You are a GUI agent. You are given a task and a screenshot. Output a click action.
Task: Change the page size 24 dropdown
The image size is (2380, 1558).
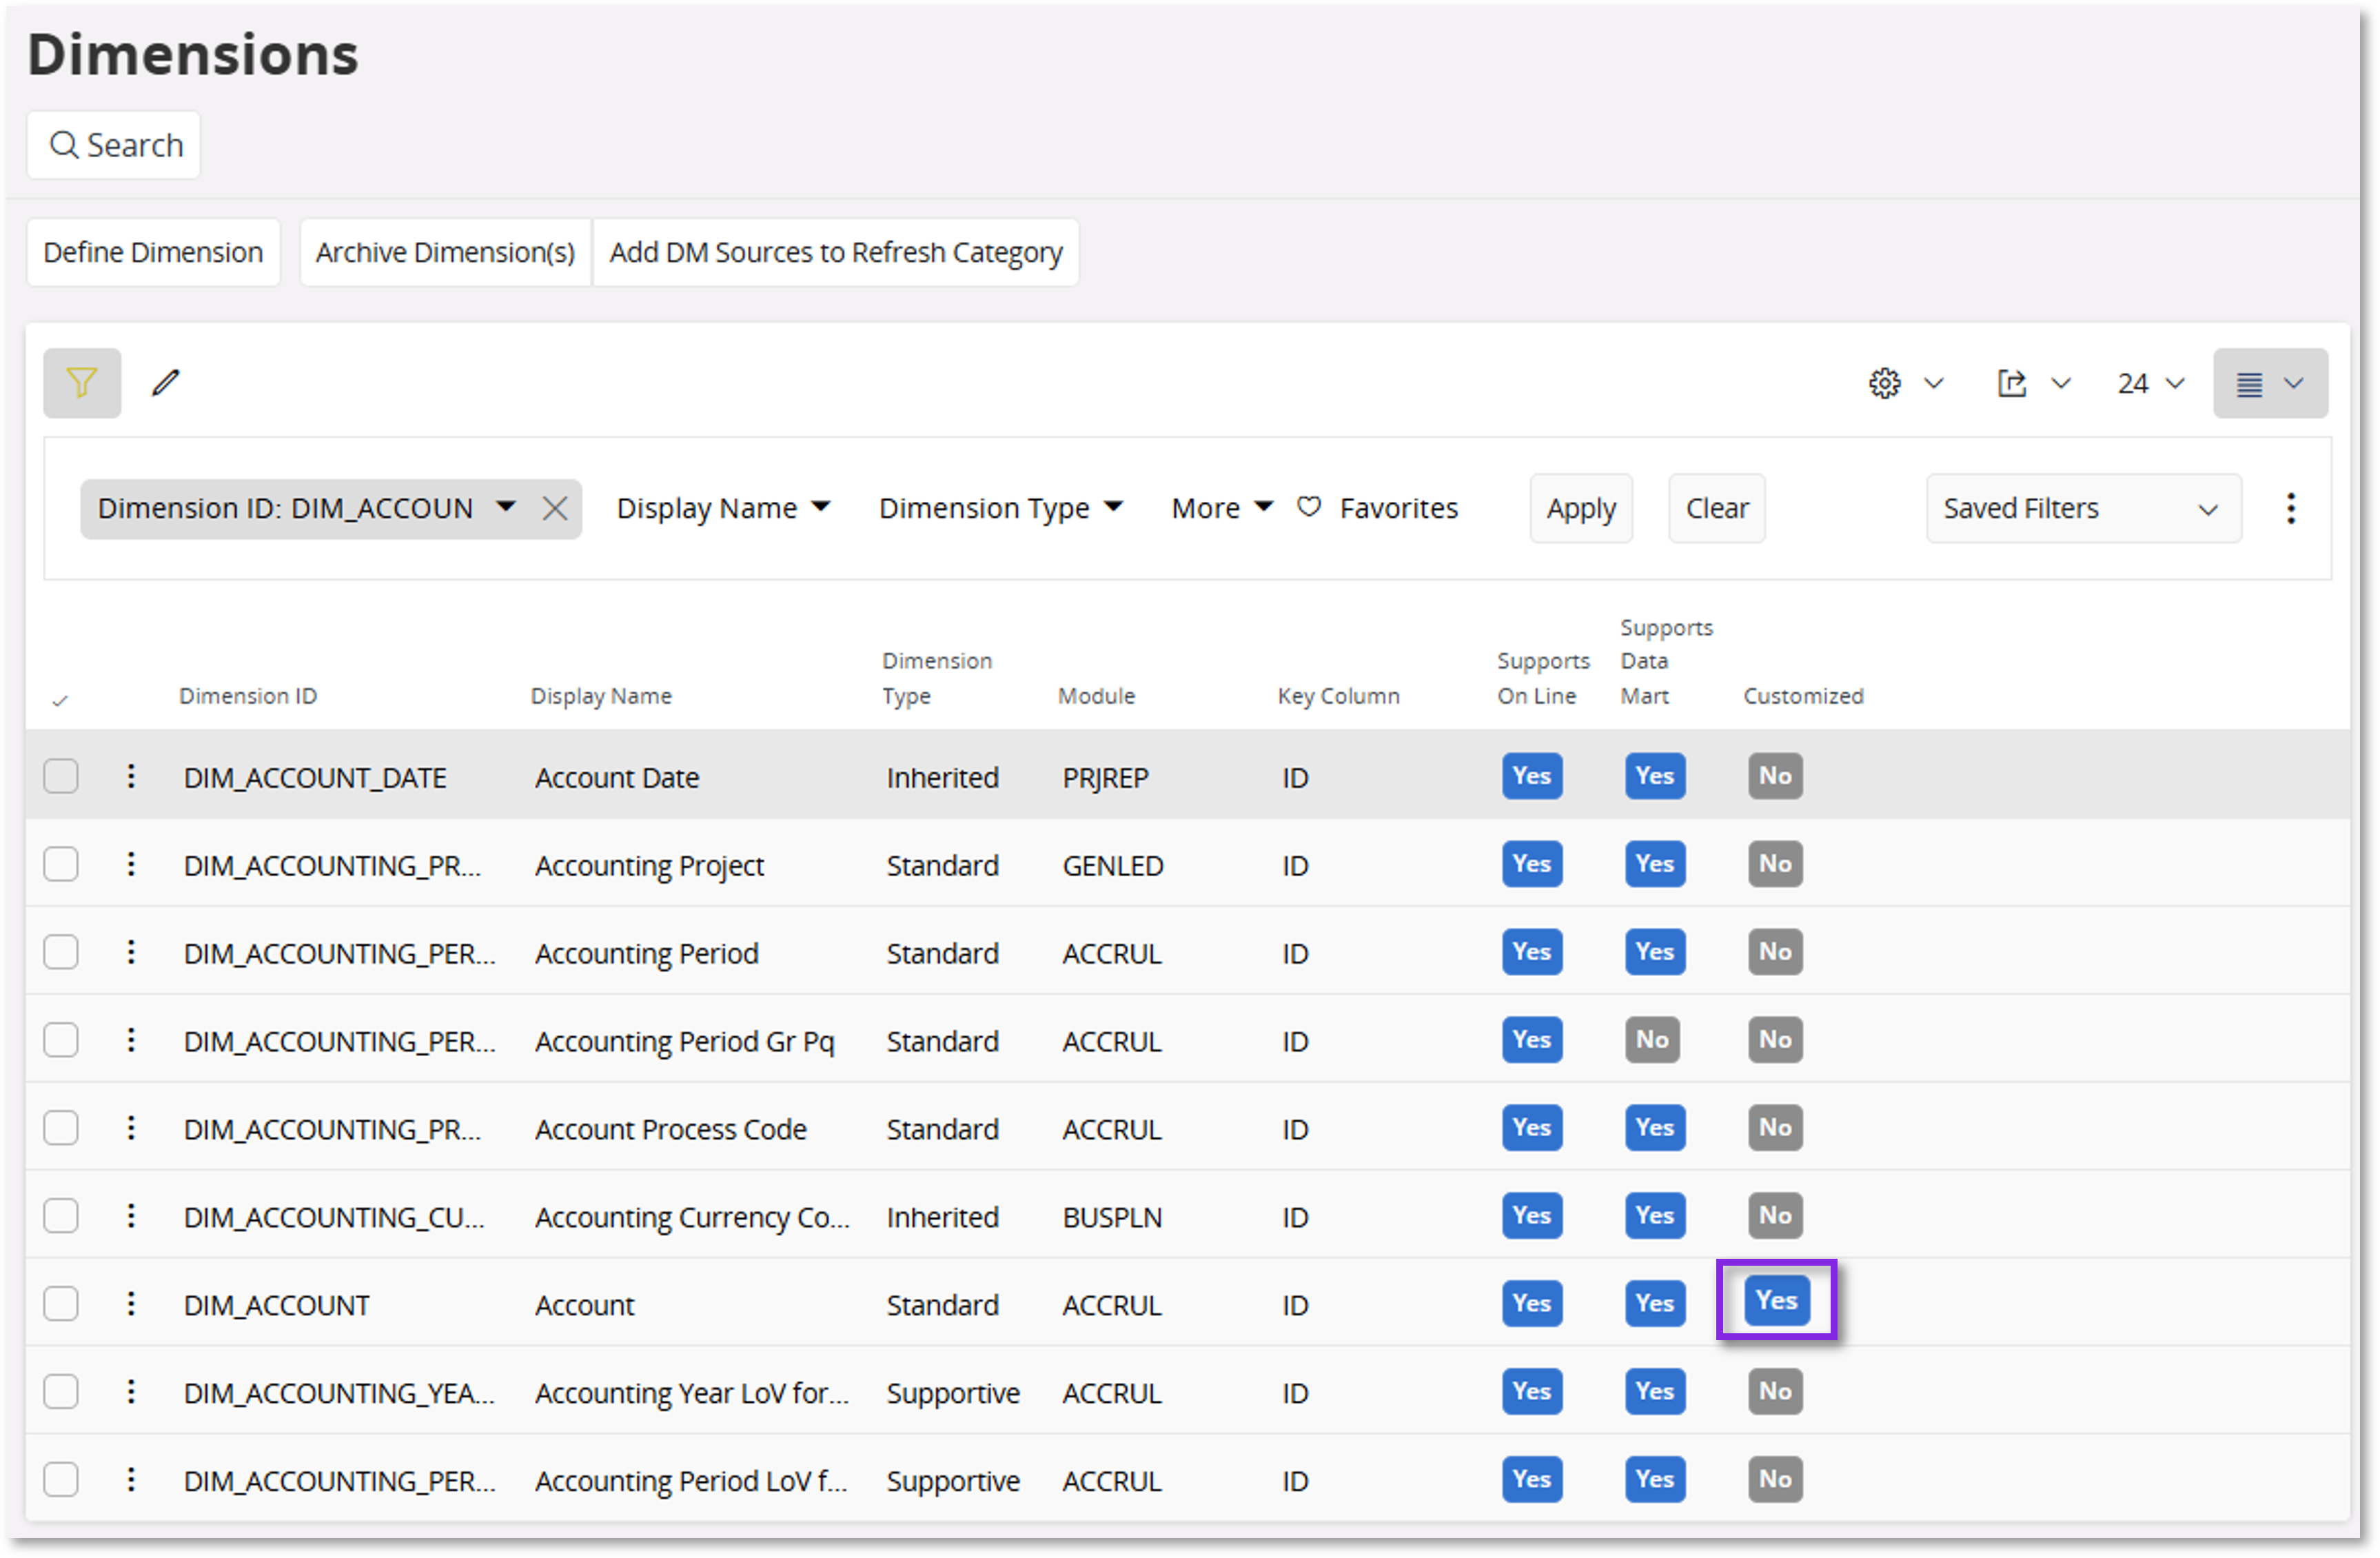[x=2151, y=384]
